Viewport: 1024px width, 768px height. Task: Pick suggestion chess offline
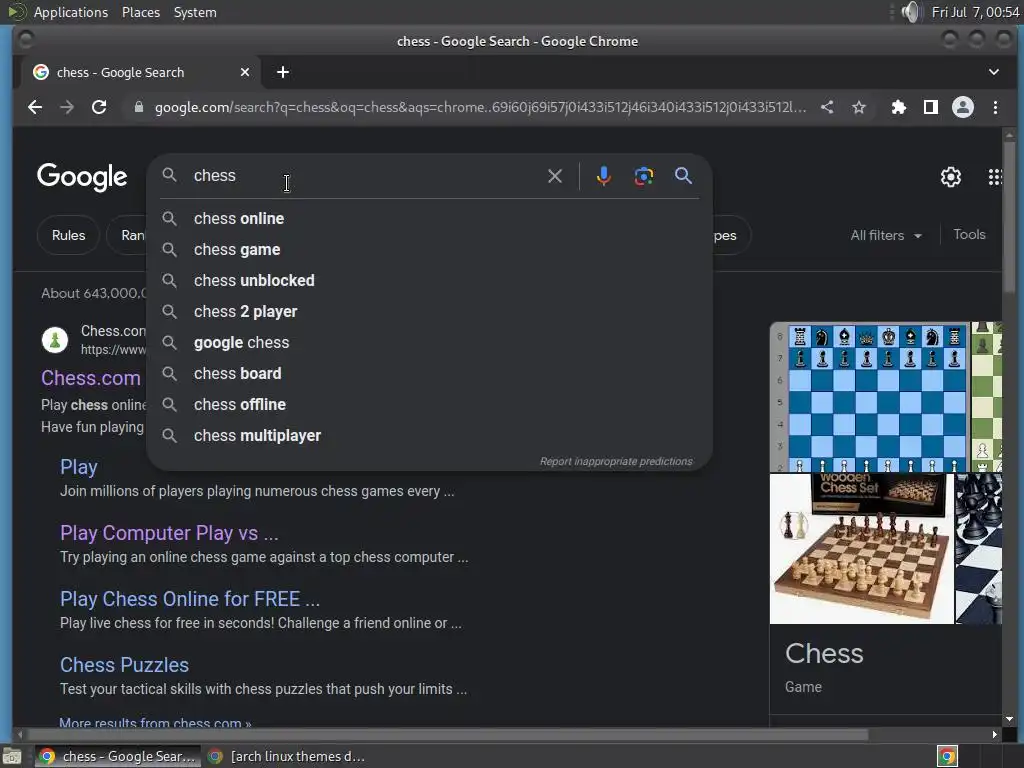pos(429,405)
